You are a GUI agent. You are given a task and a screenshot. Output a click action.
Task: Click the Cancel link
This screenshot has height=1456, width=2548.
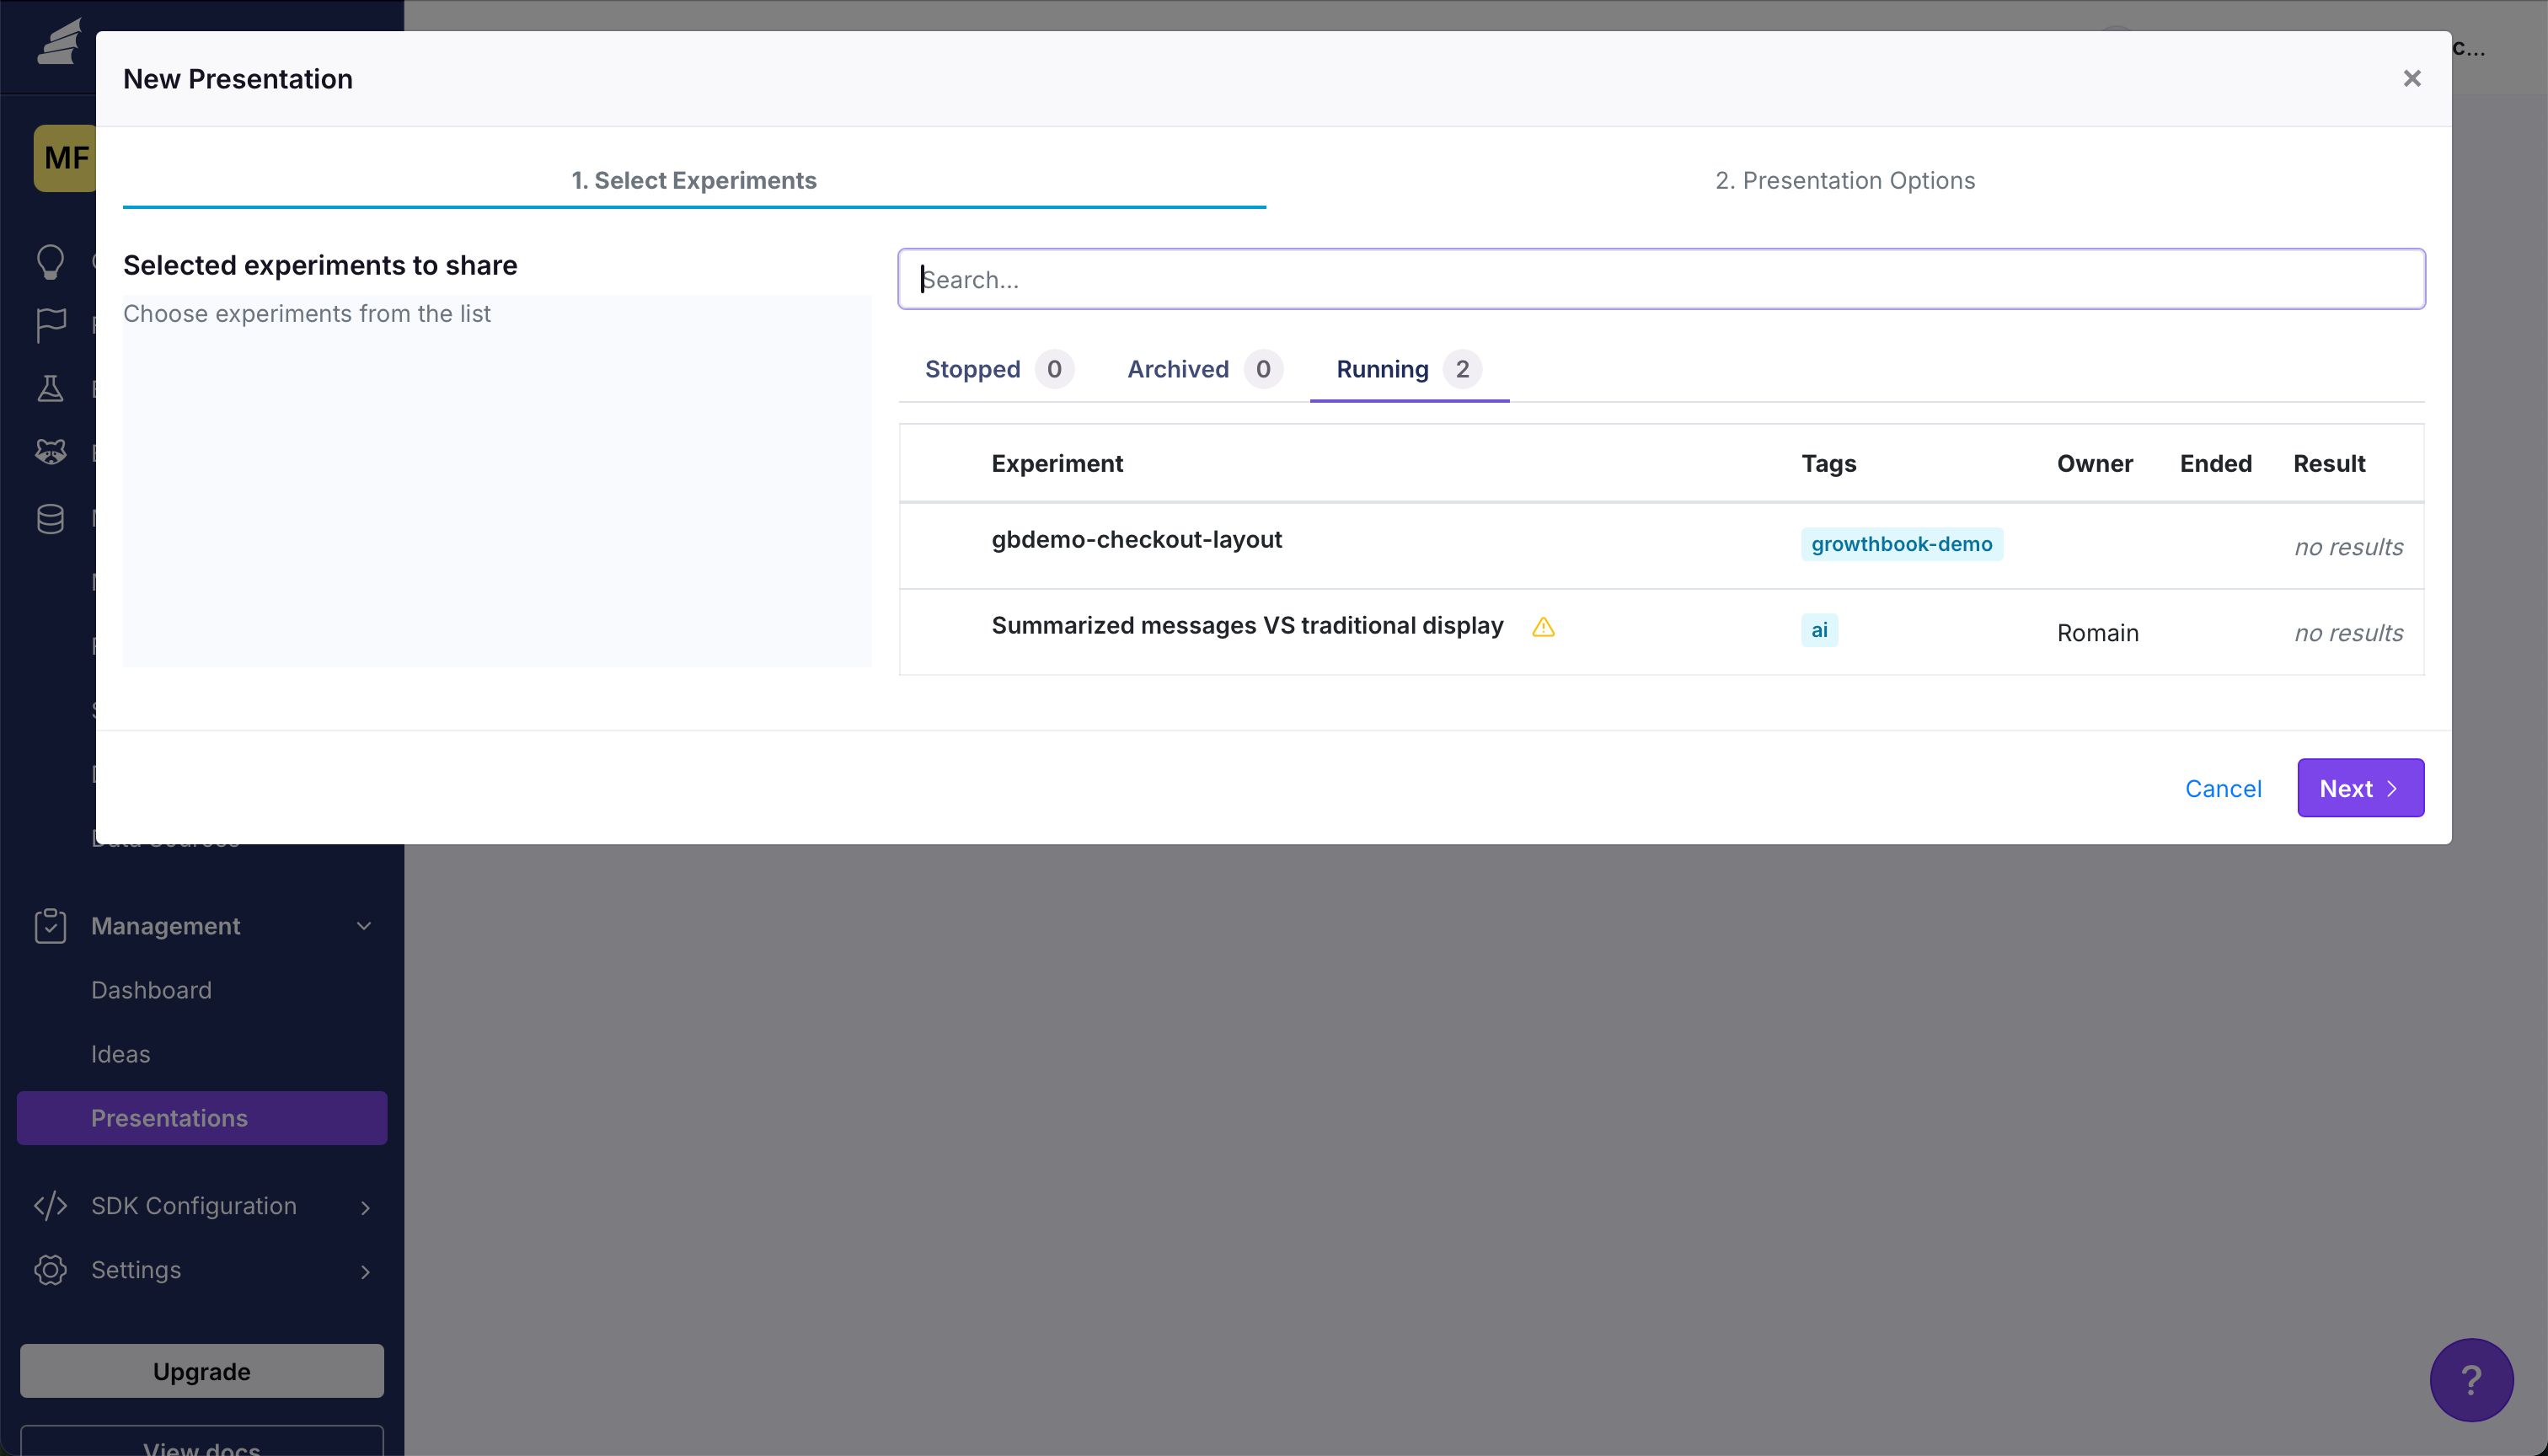click(2222, 789)
